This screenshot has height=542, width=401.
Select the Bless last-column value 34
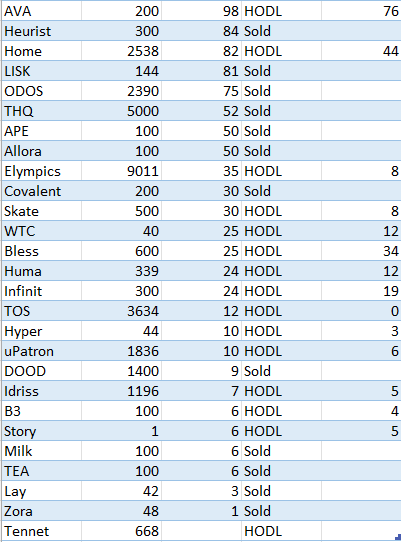pos(361,251)
